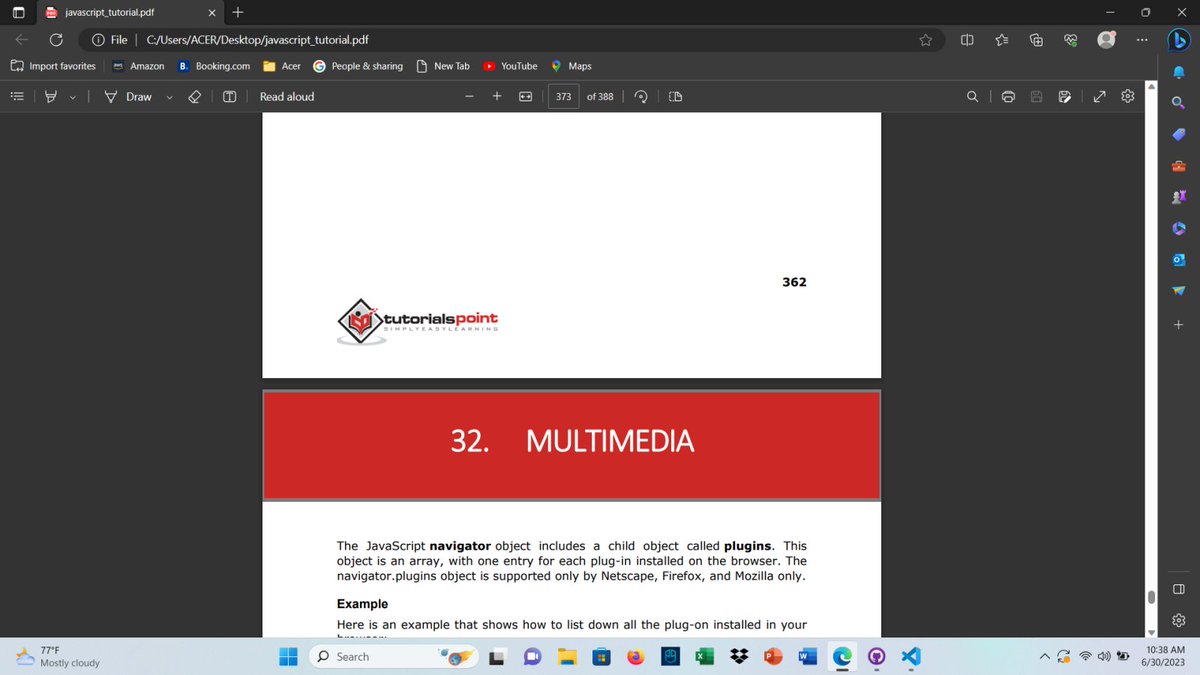Open the Draw pen options dropdown
The image size is (1200, 675).
(169, 97)
